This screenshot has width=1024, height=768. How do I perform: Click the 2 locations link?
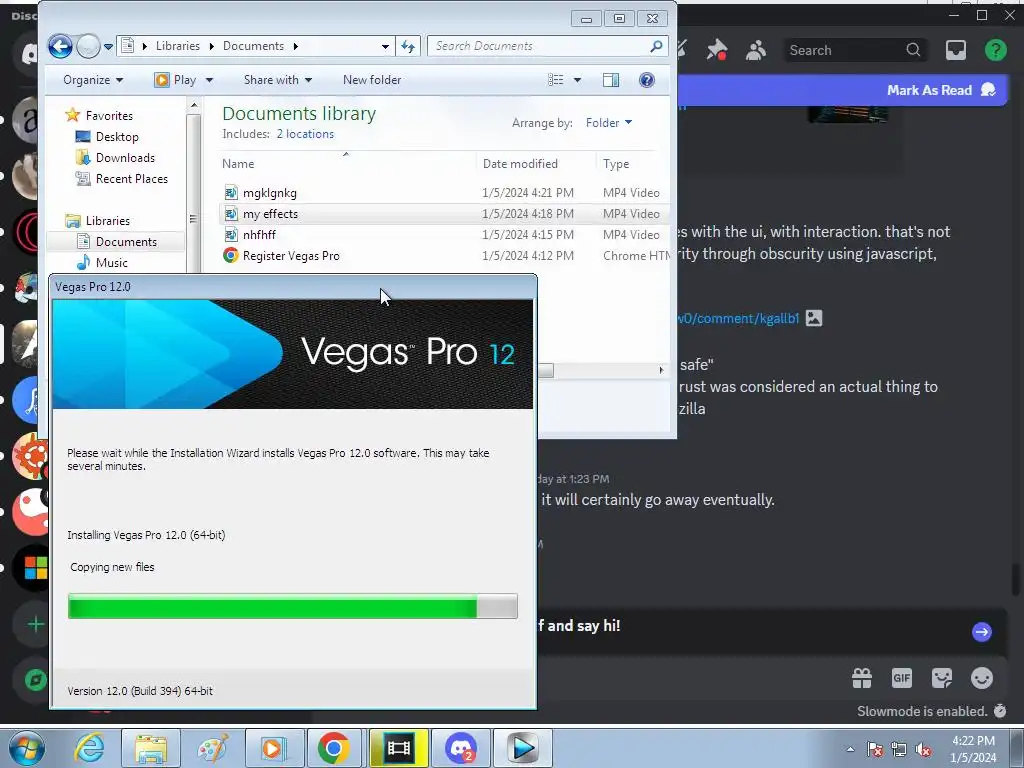tap(305, 134)
